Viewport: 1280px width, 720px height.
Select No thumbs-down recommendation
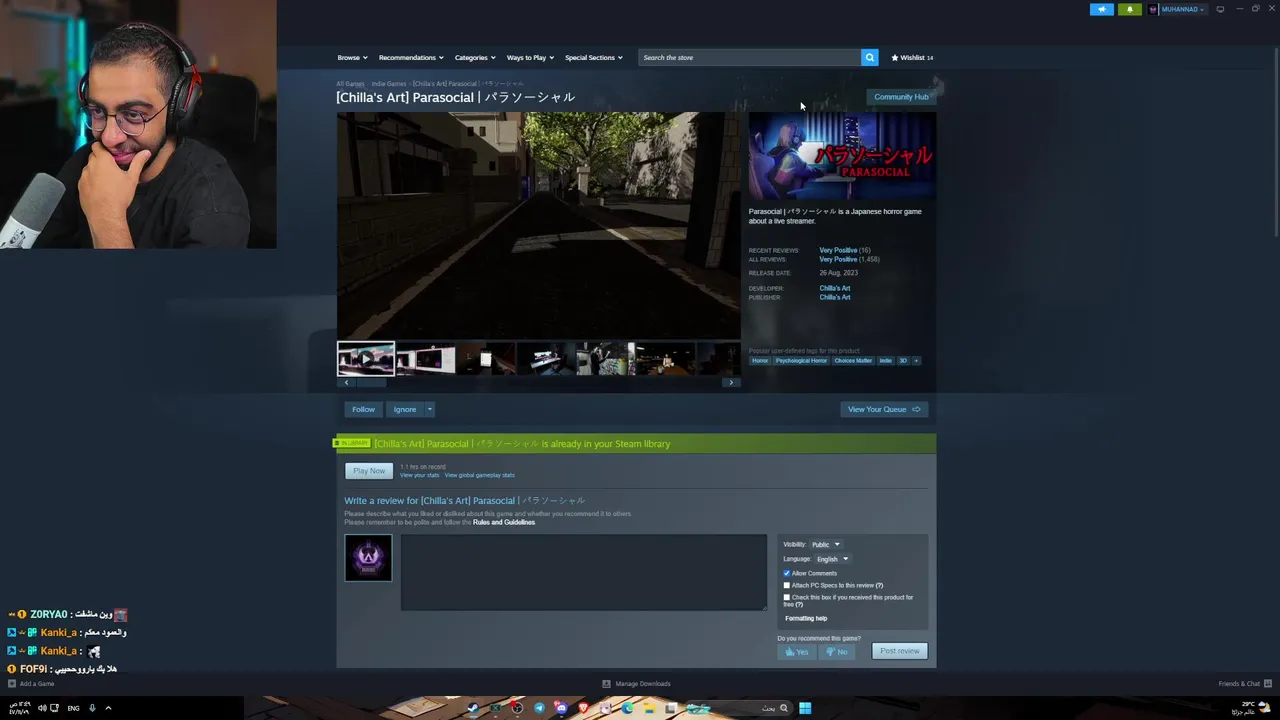837,651
